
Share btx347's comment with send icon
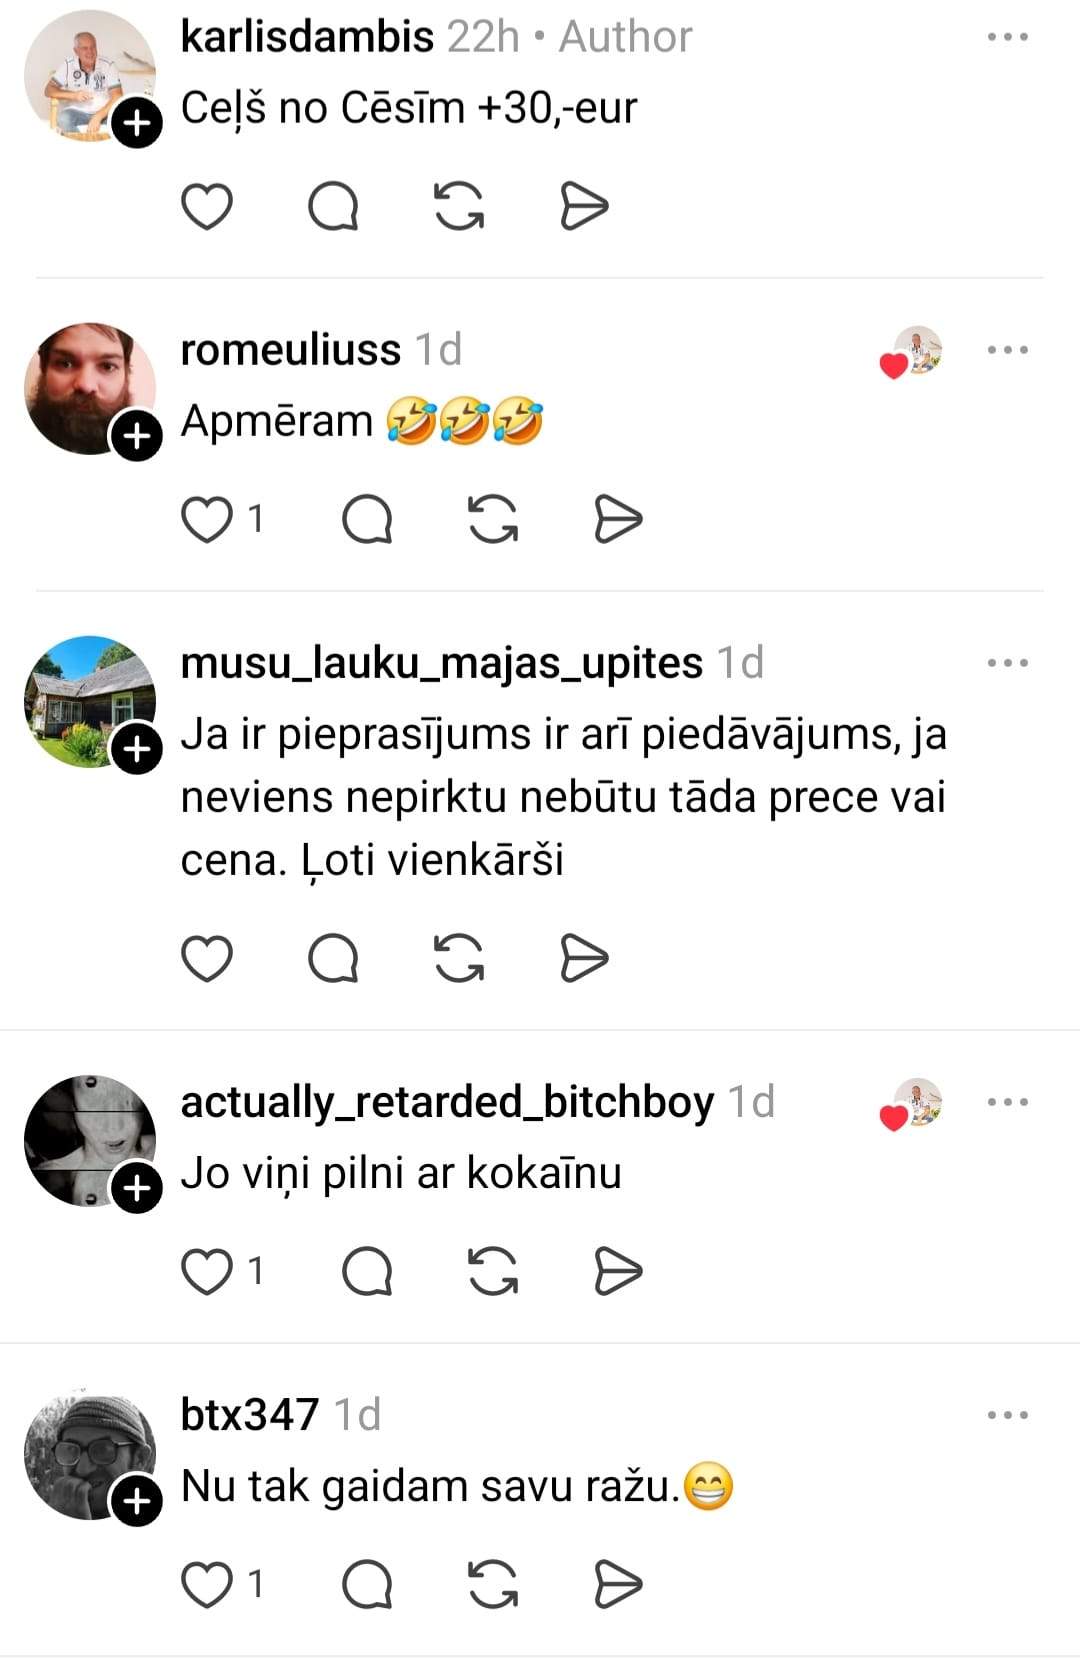[x=618, y=1584]
